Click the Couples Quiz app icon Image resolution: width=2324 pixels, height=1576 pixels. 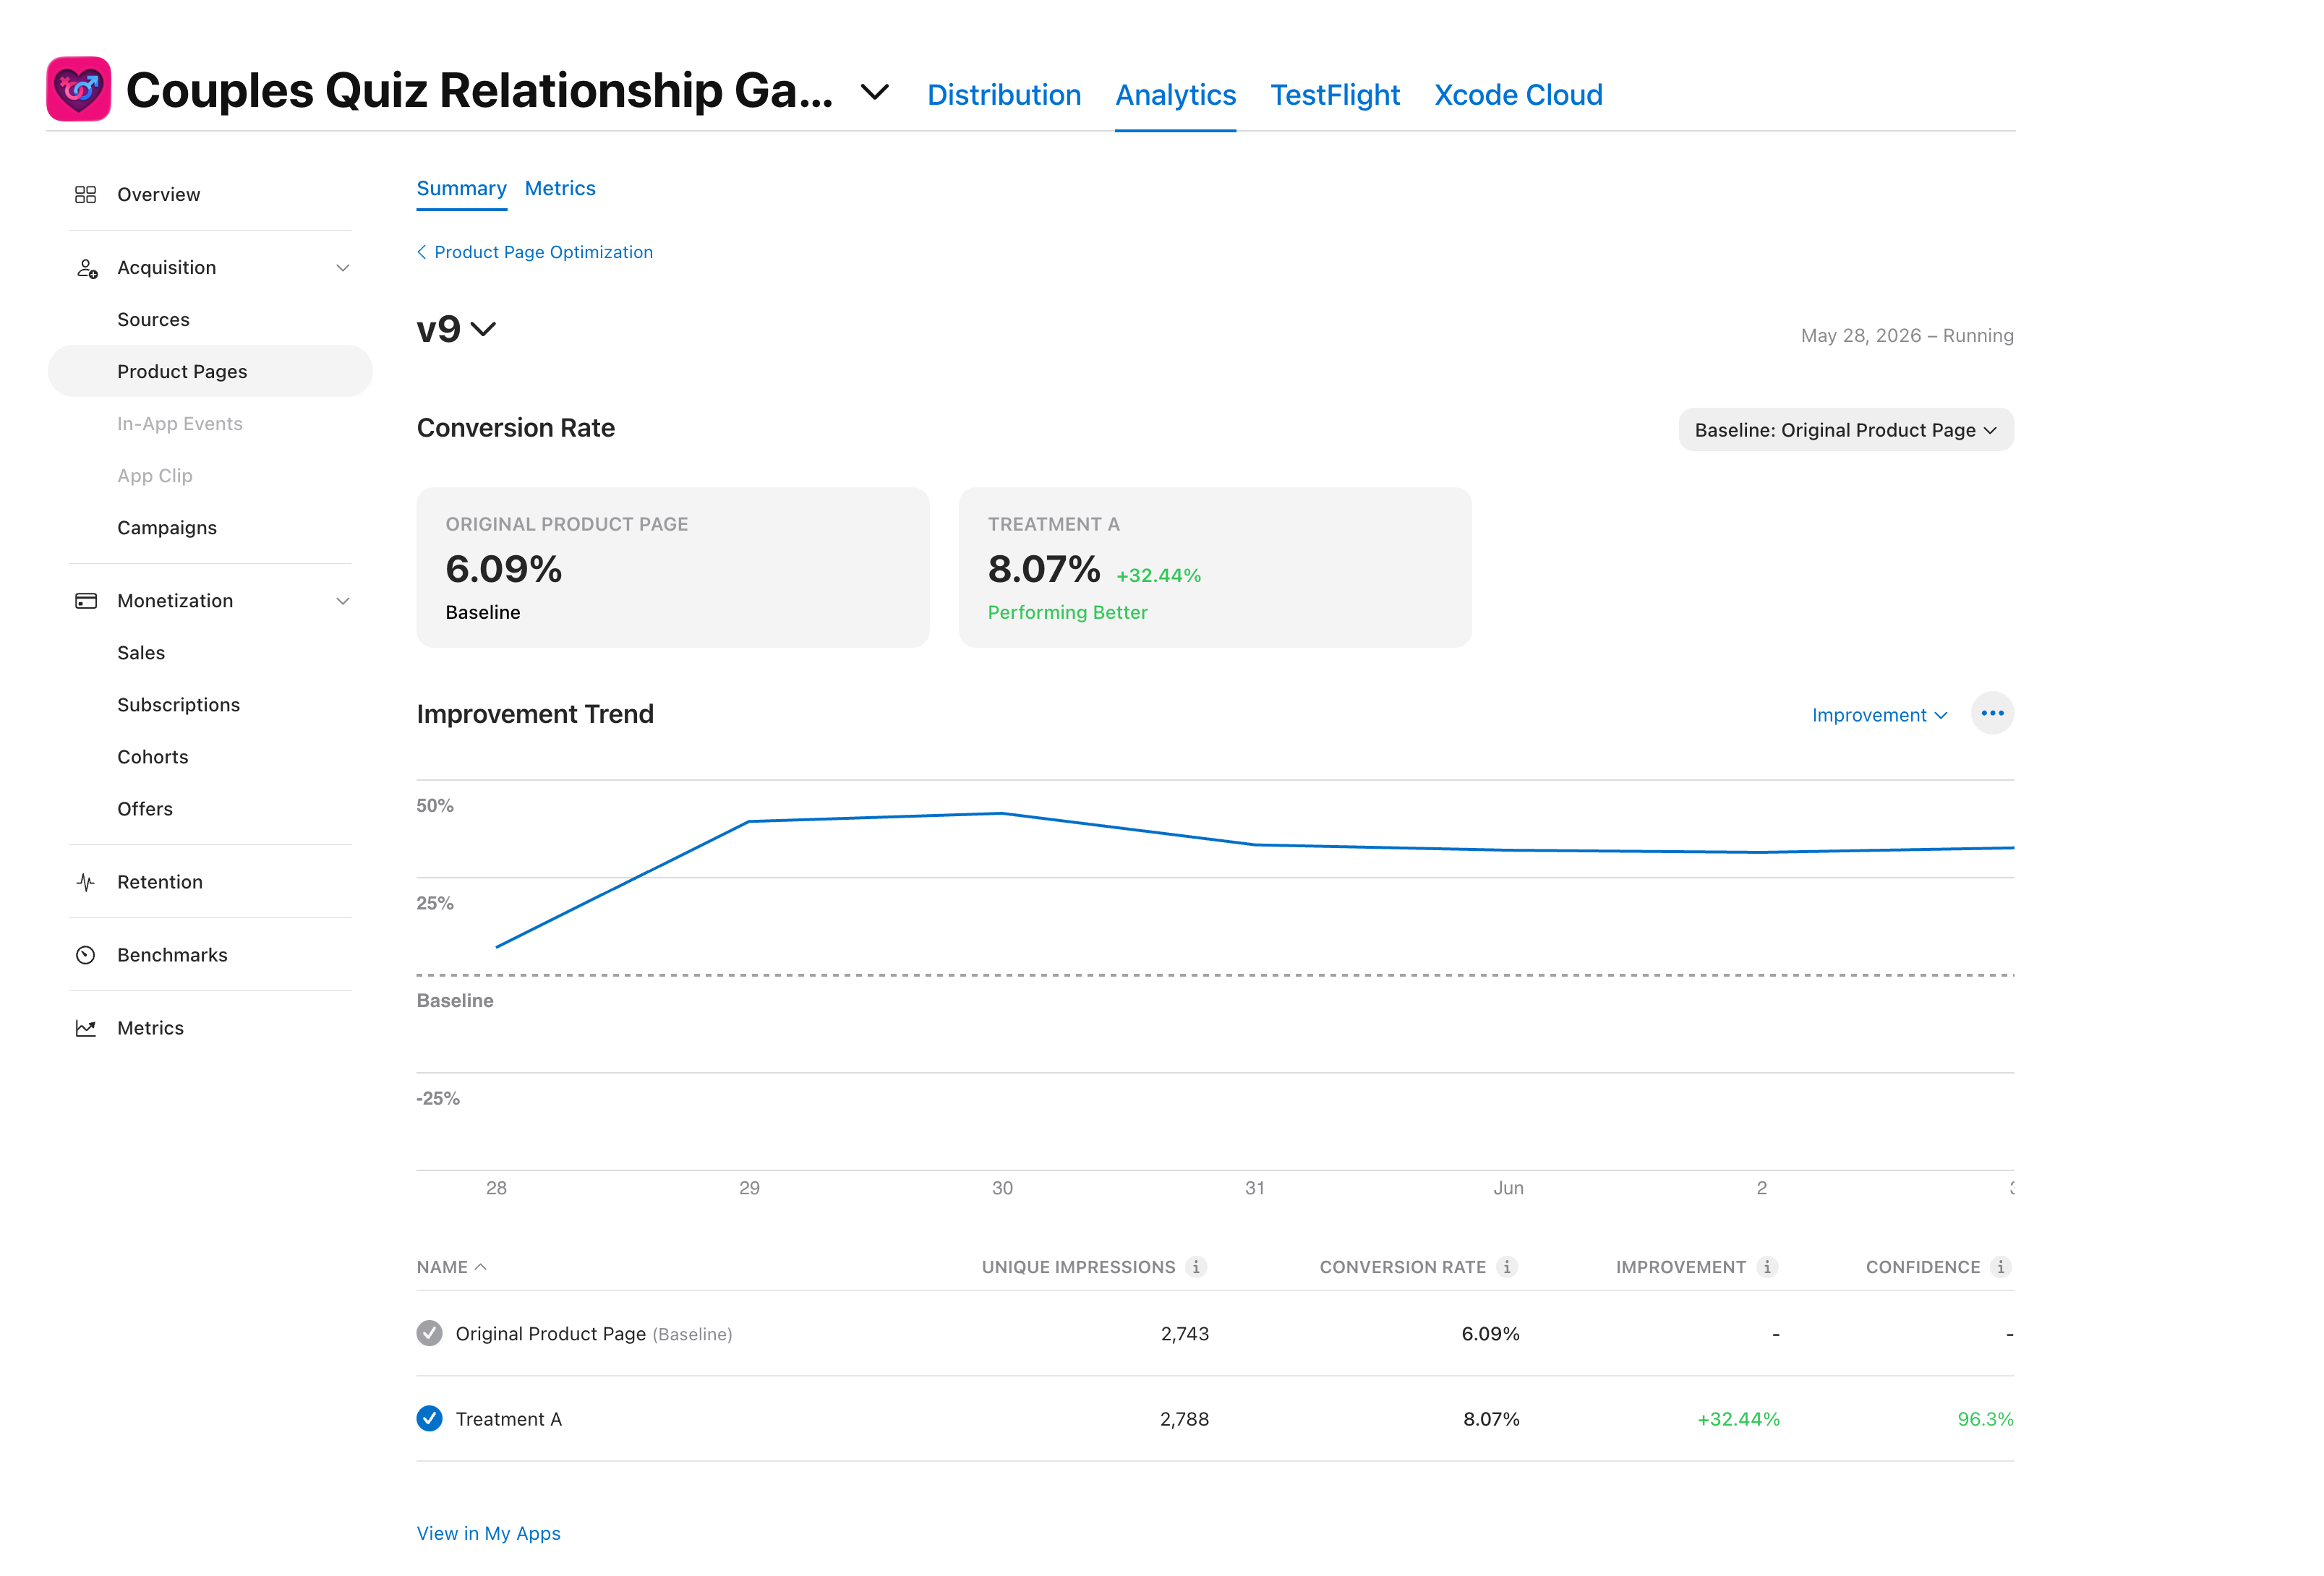[78, 89]
